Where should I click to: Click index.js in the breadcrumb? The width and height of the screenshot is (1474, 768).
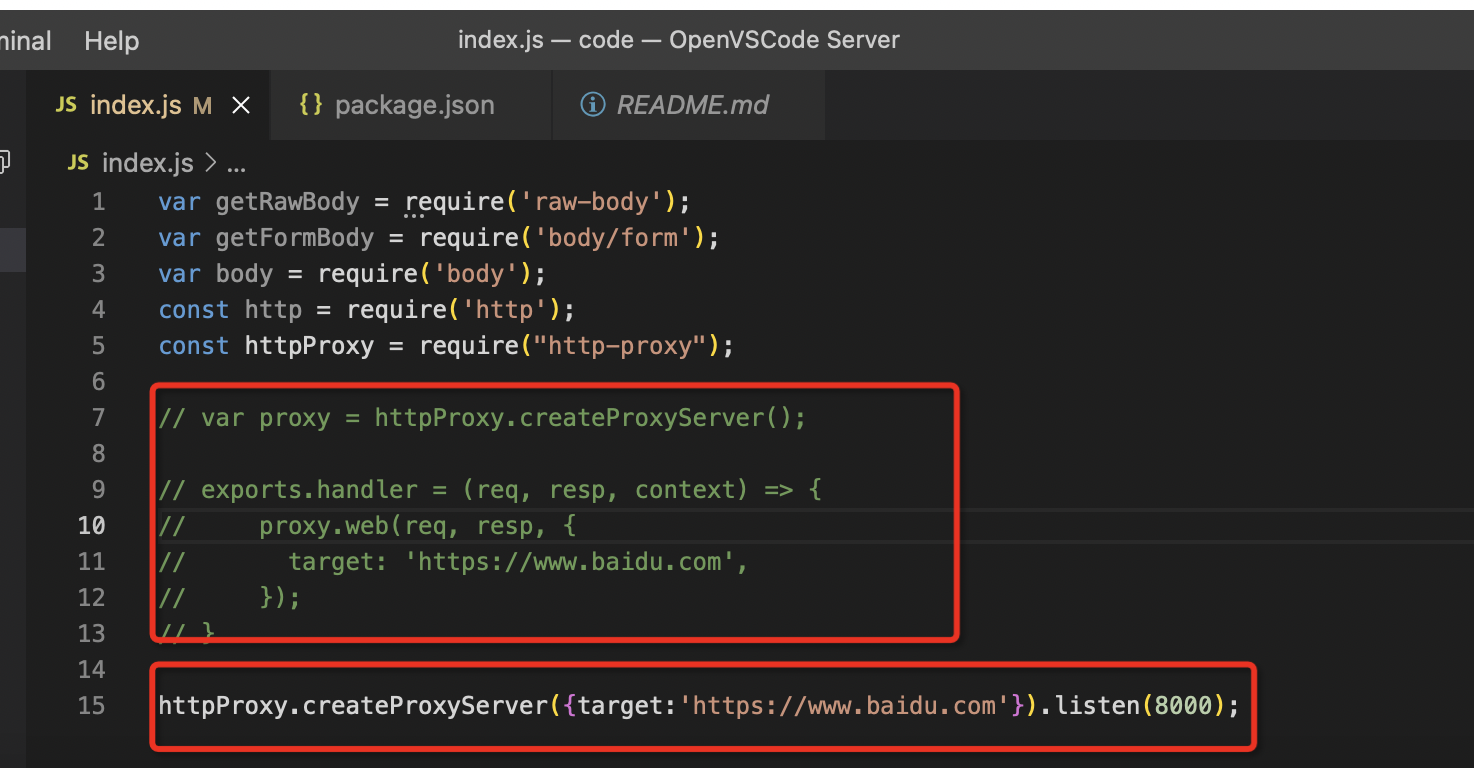point(147,163)
